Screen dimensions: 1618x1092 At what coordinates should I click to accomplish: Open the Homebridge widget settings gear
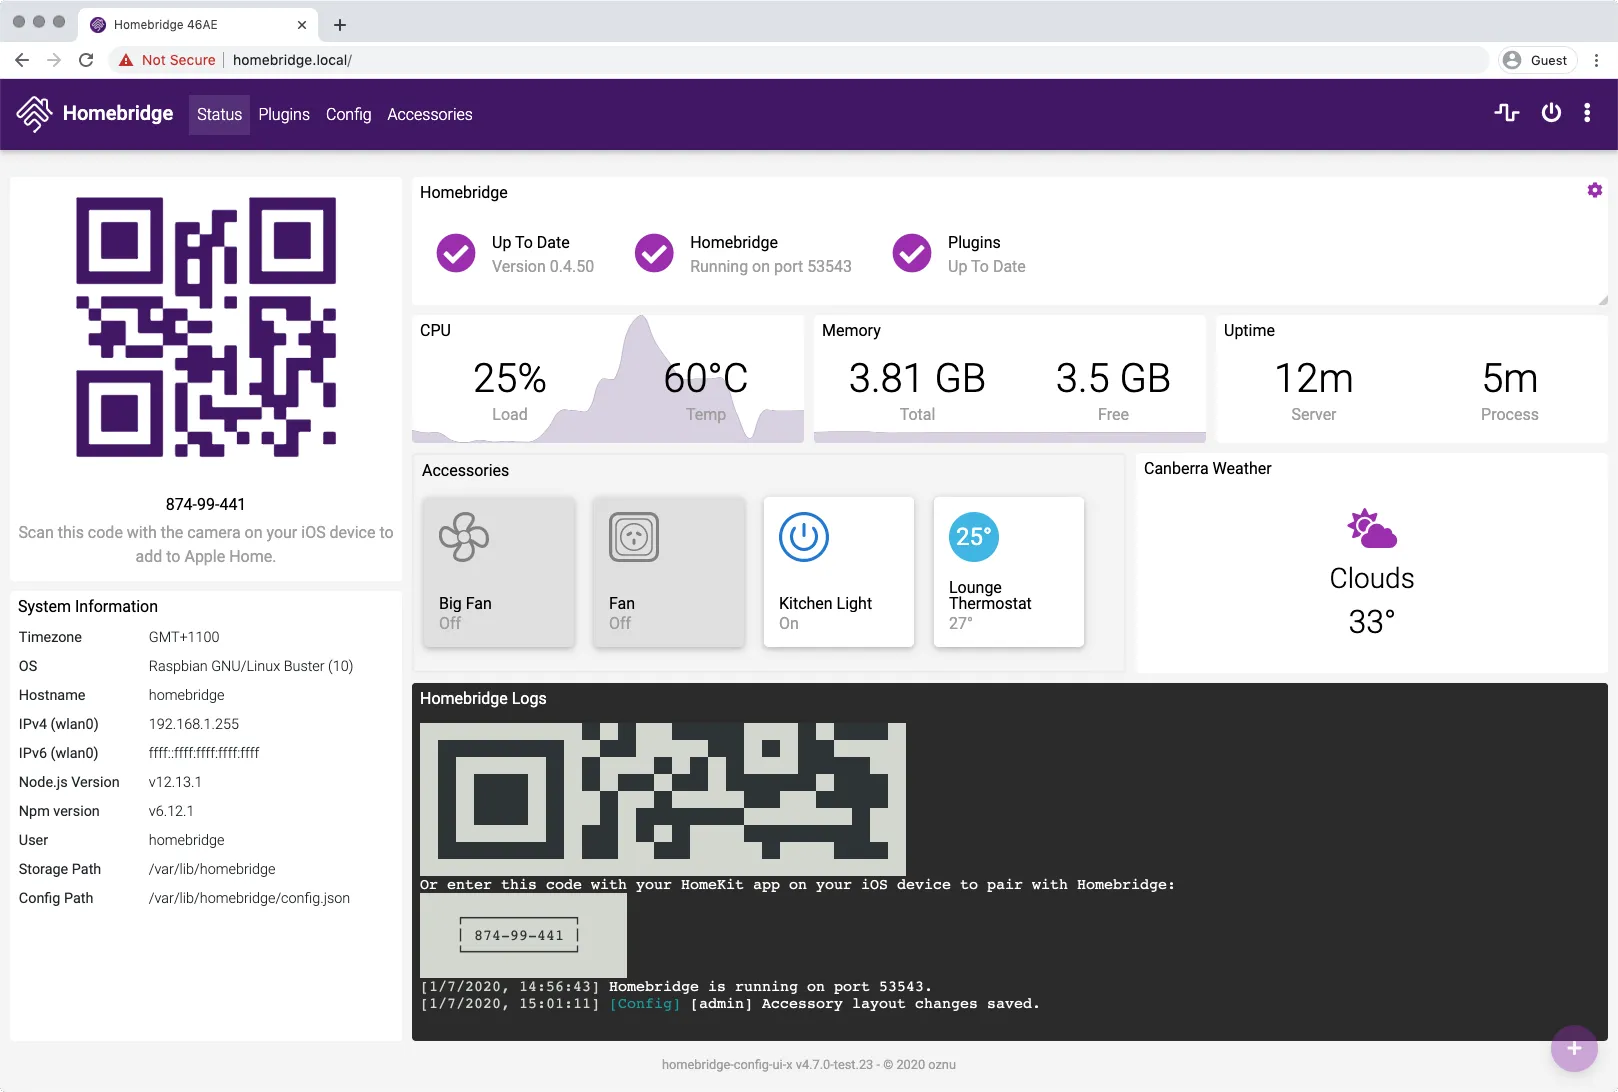(x=1594, y=189)
